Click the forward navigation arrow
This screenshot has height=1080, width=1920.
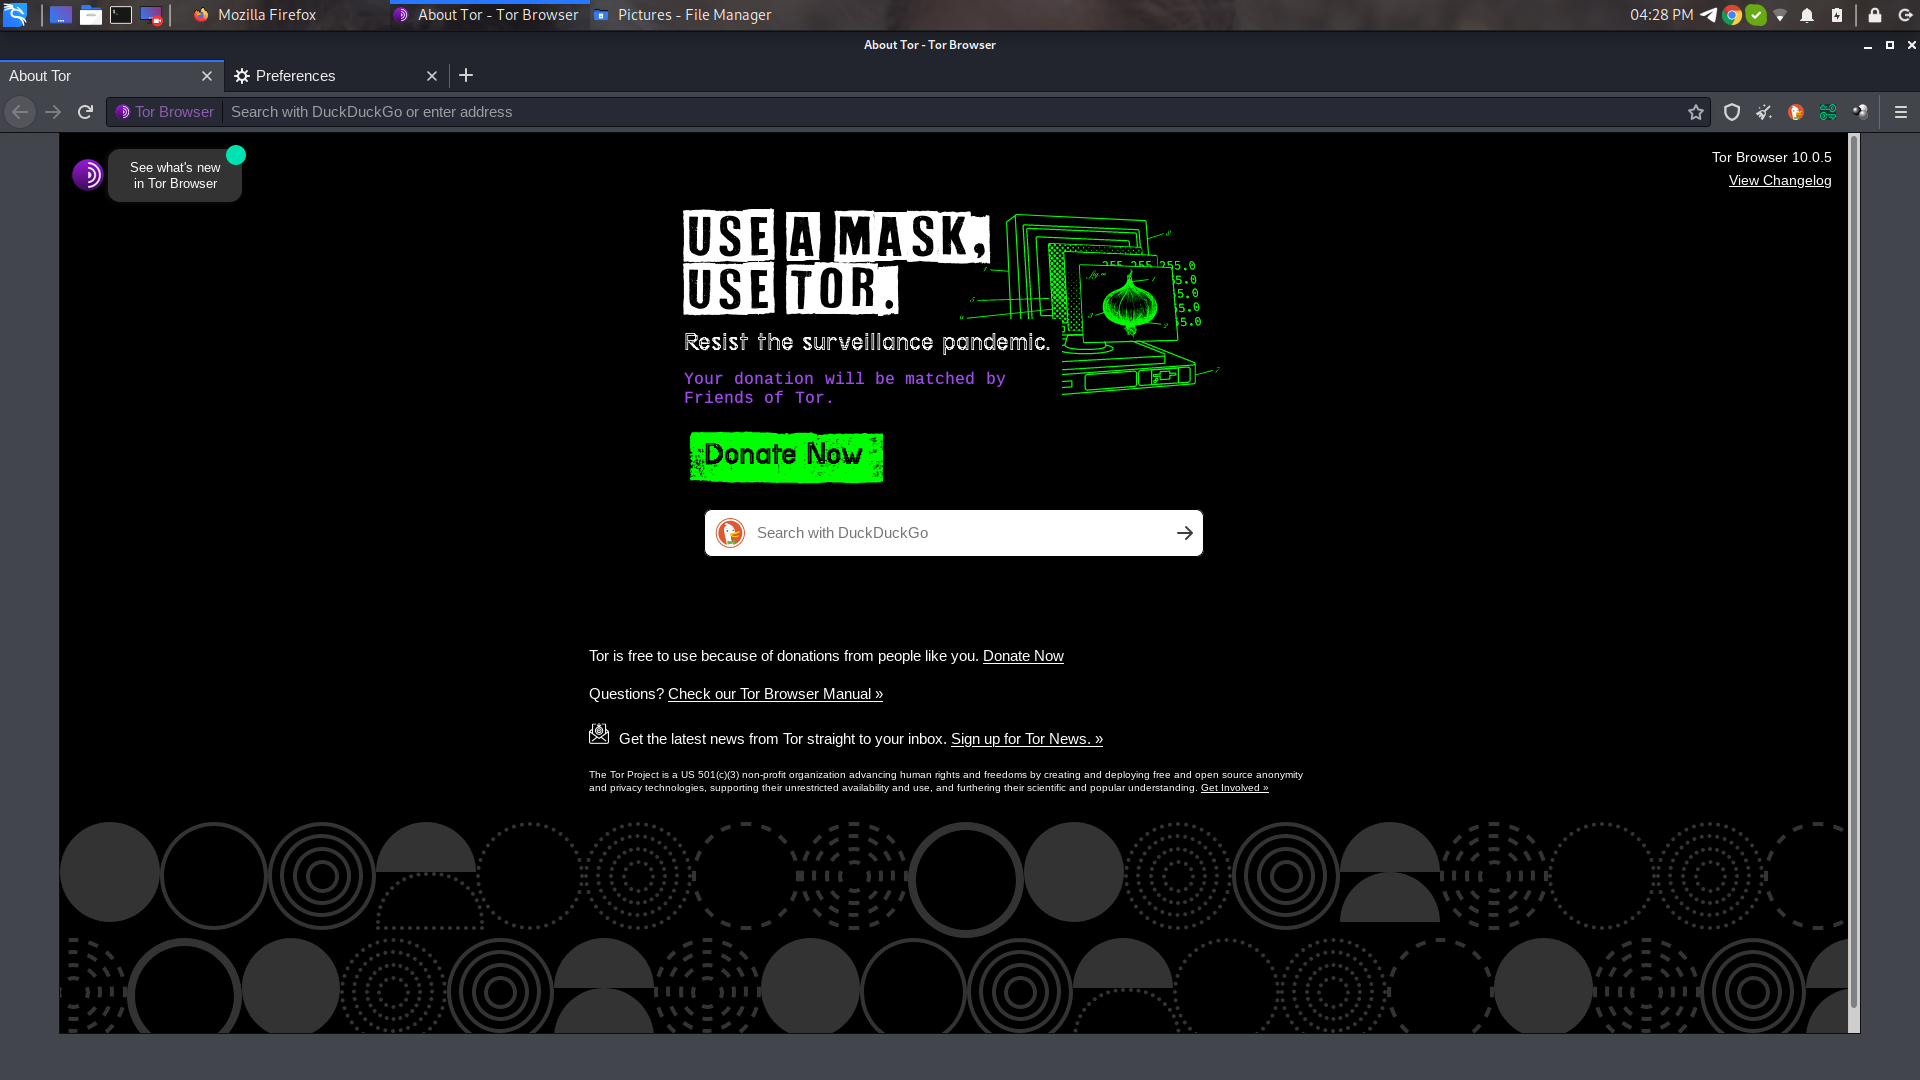pos(53,112)
